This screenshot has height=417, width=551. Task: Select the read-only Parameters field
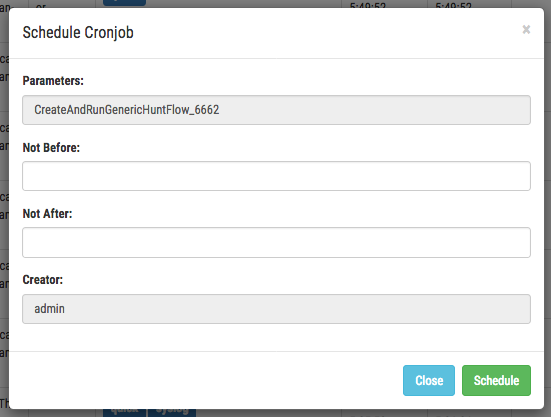[276, 110]
